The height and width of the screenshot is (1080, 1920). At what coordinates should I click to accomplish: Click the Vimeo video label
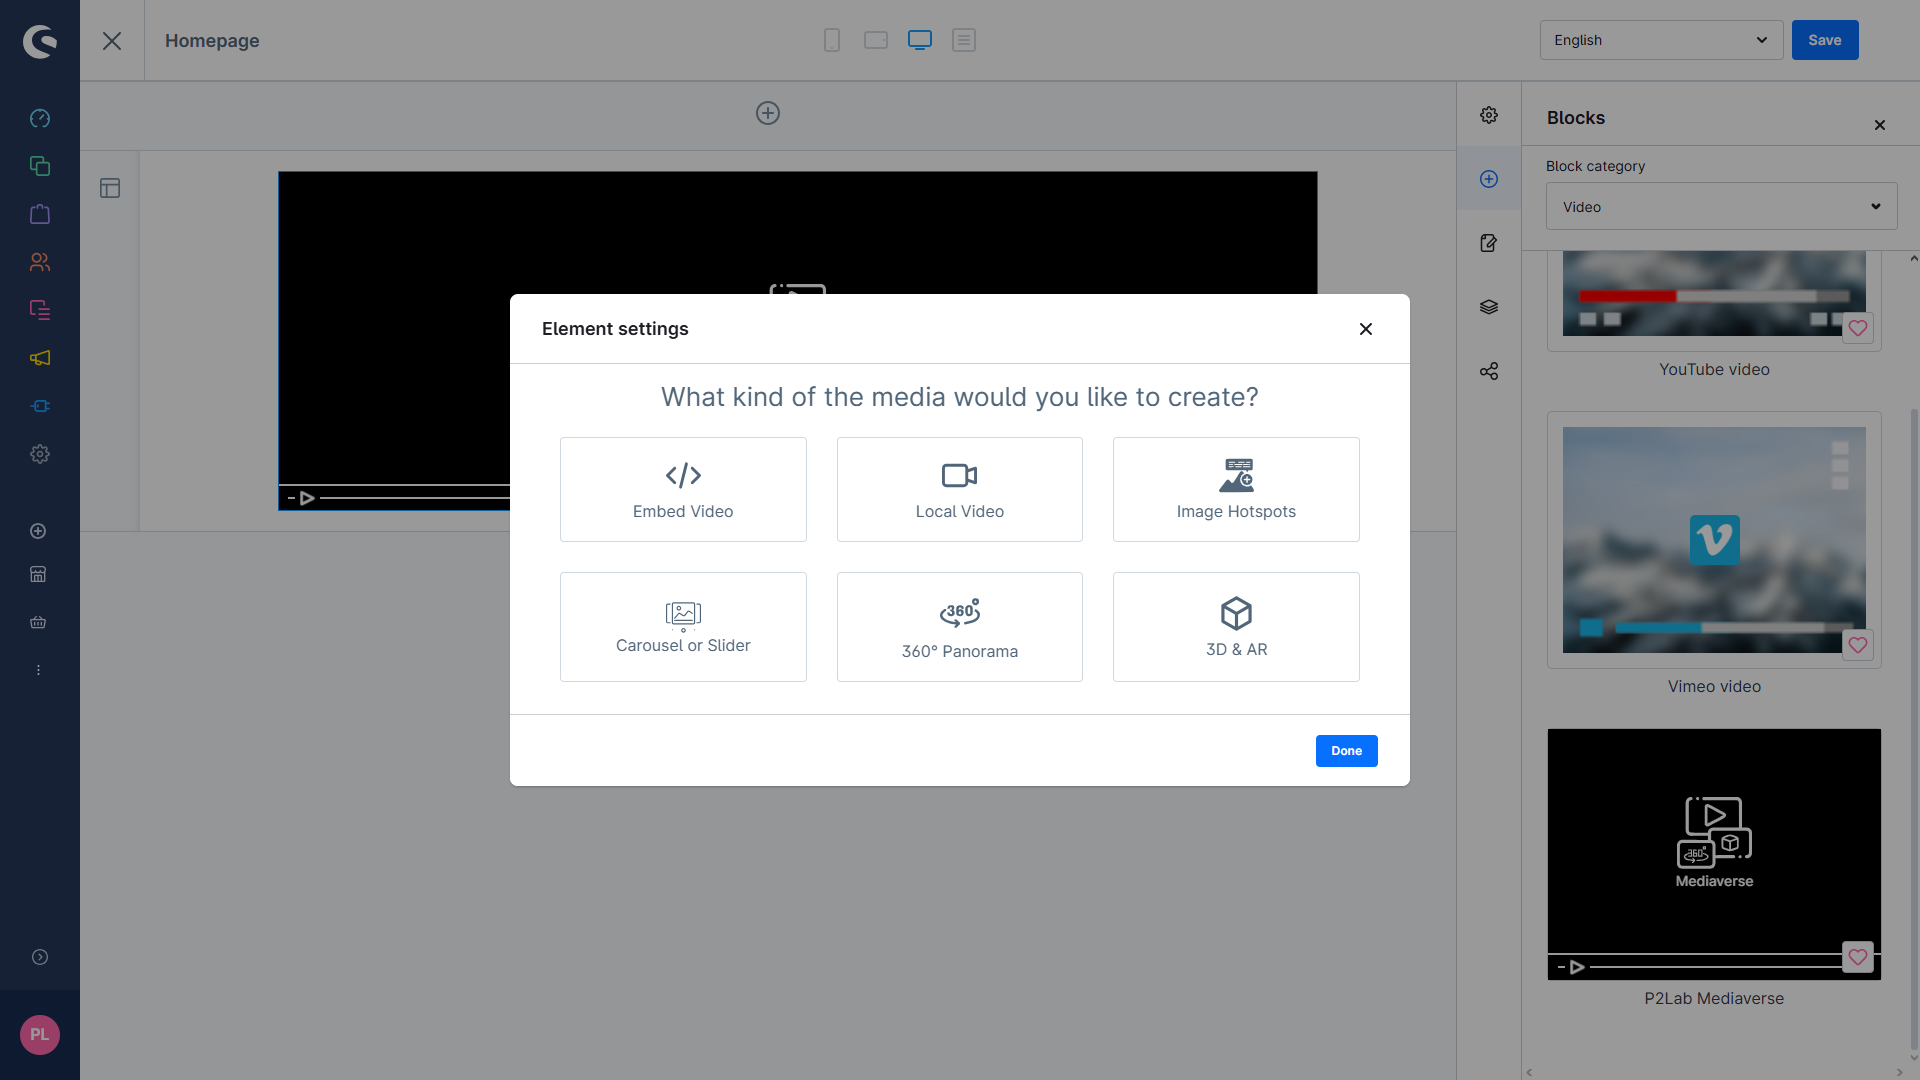tap(1714, 686)
